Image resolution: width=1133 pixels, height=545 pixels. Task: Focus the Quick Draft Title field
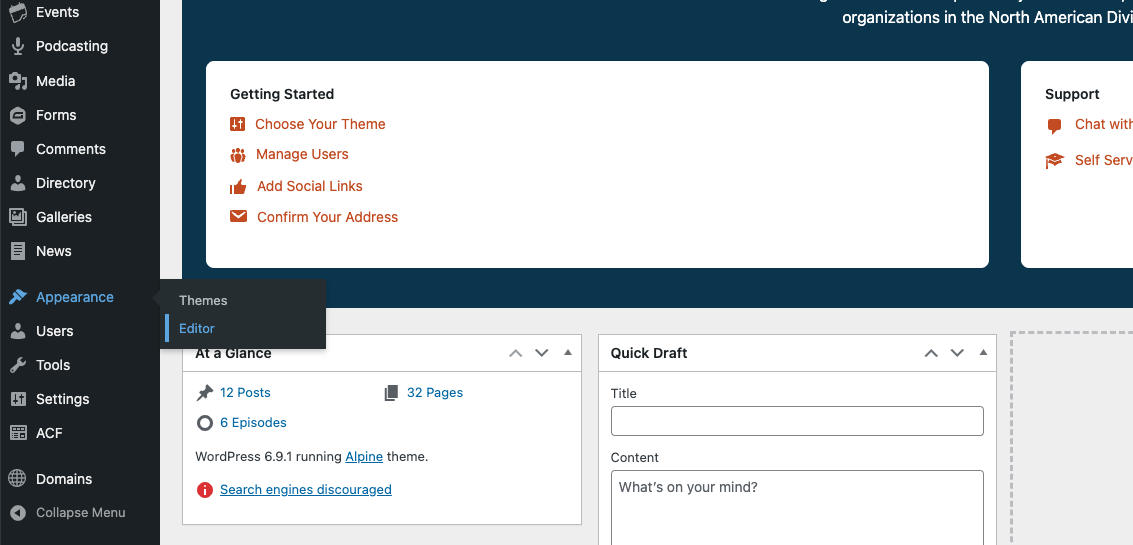coord(797,421)
